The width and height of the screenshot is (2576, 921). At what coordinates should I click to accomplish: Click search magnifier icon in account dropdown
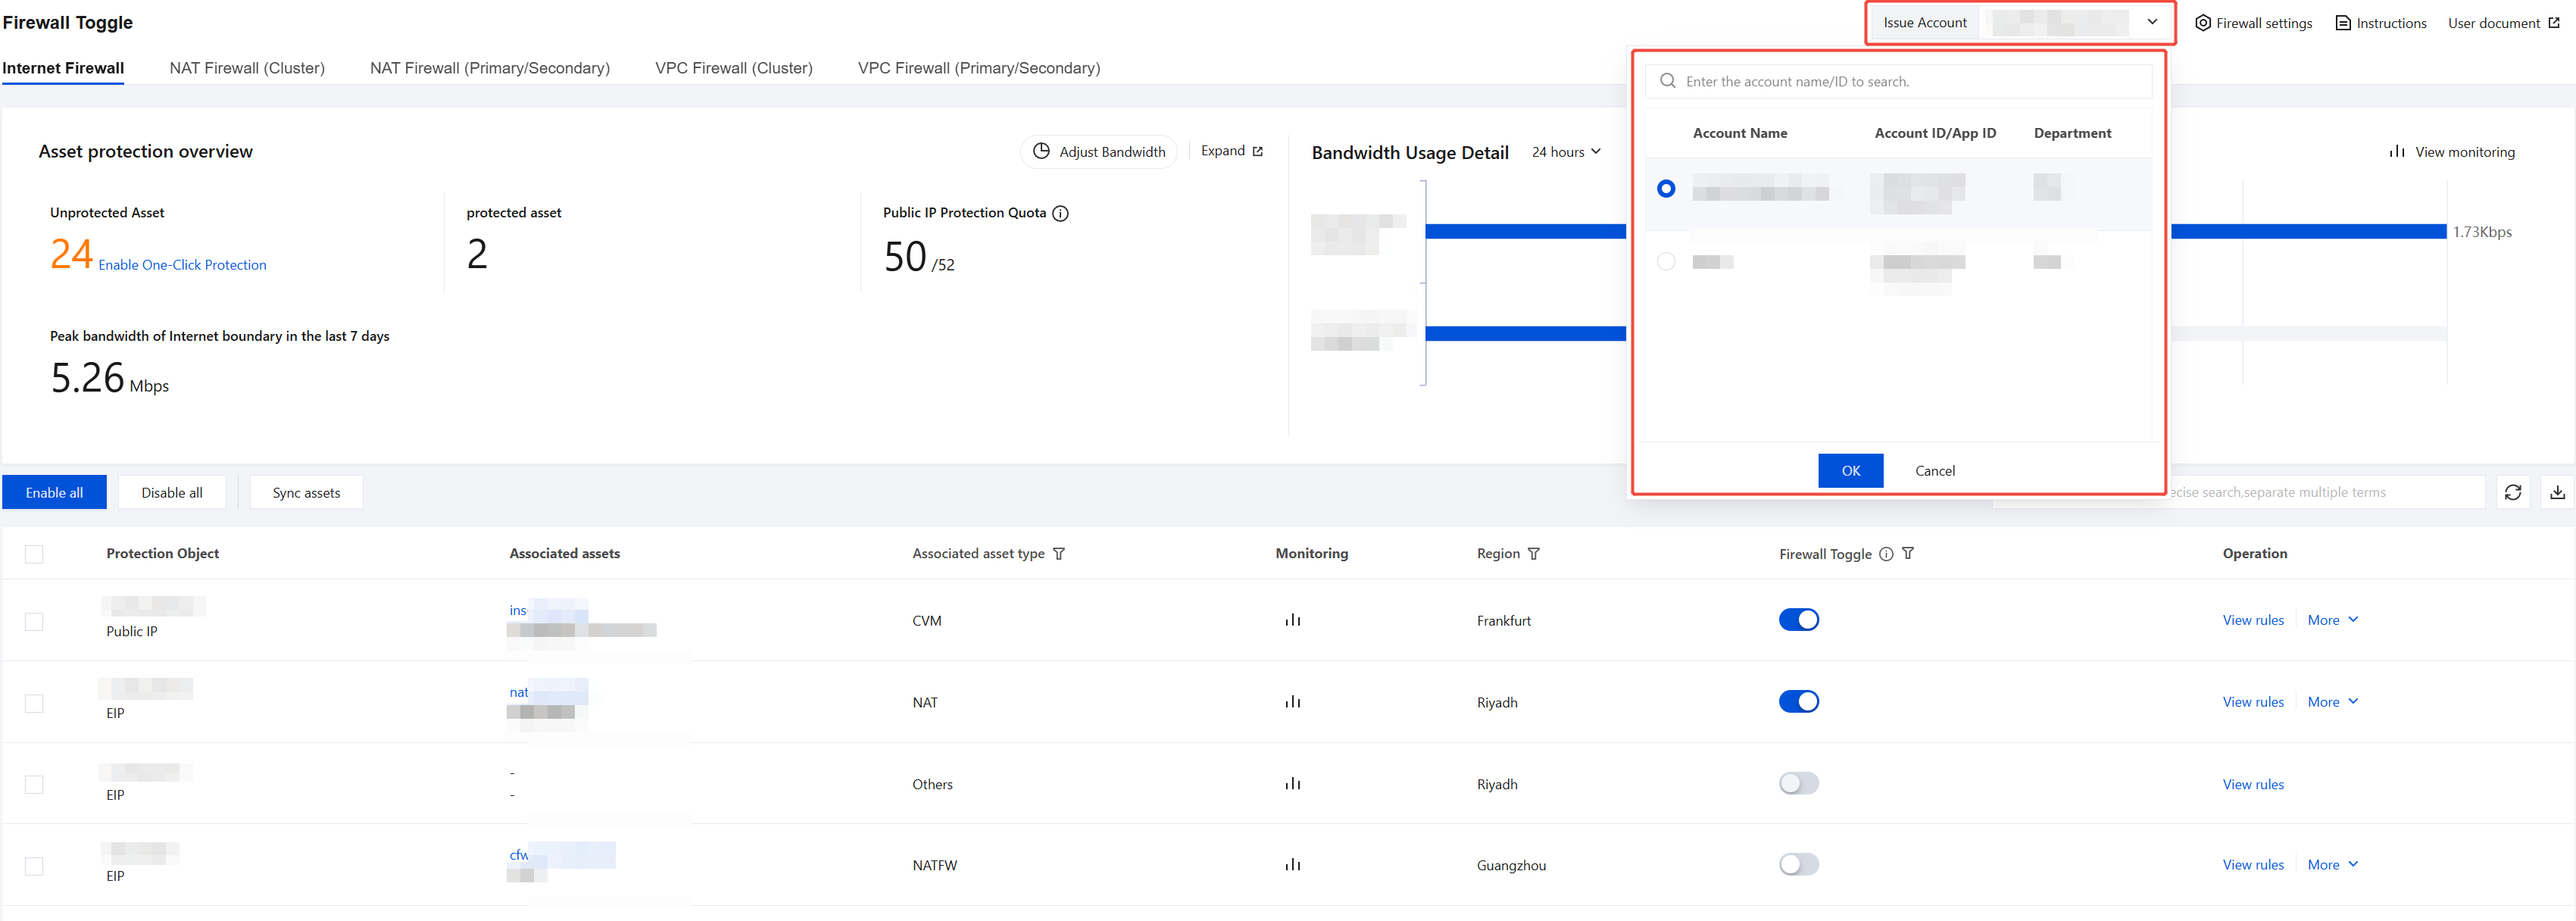1668,81
